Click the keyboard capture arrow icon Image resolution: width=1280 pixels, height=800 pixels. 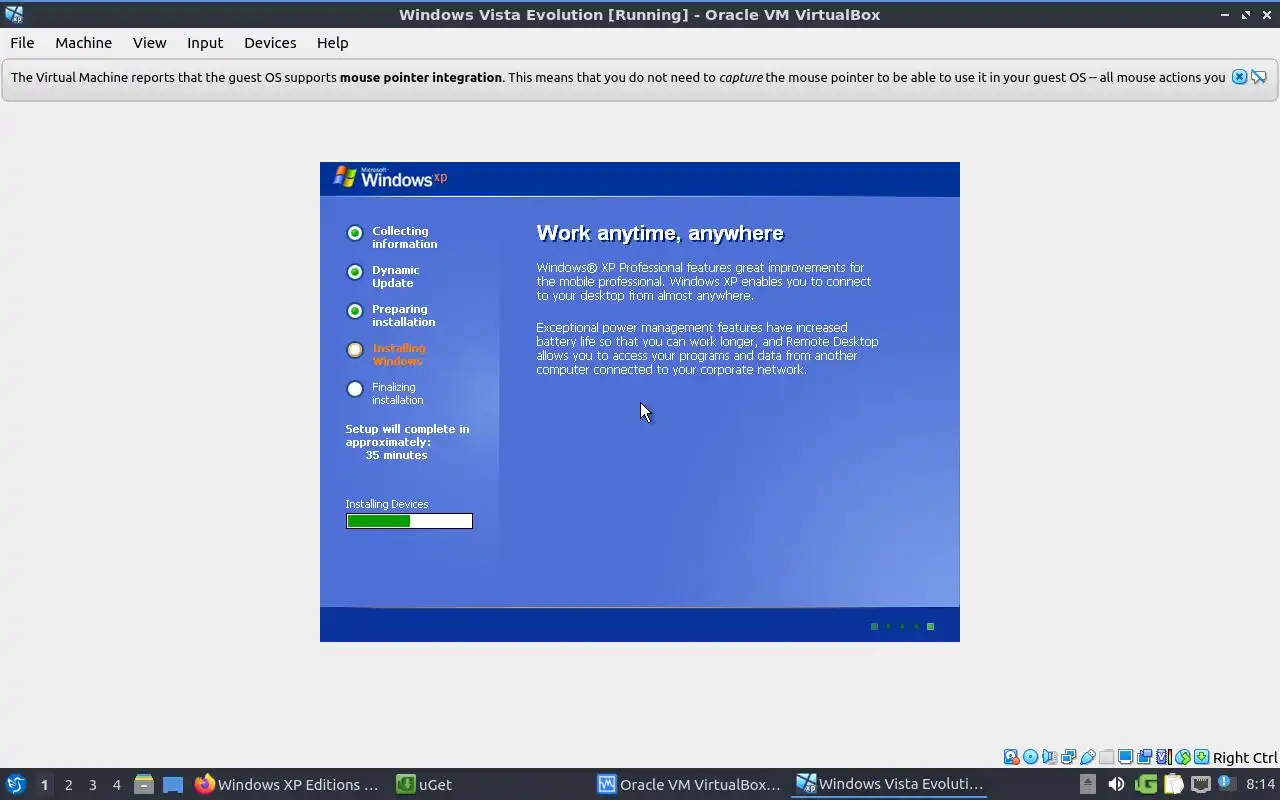click(x=1201, y=757)
